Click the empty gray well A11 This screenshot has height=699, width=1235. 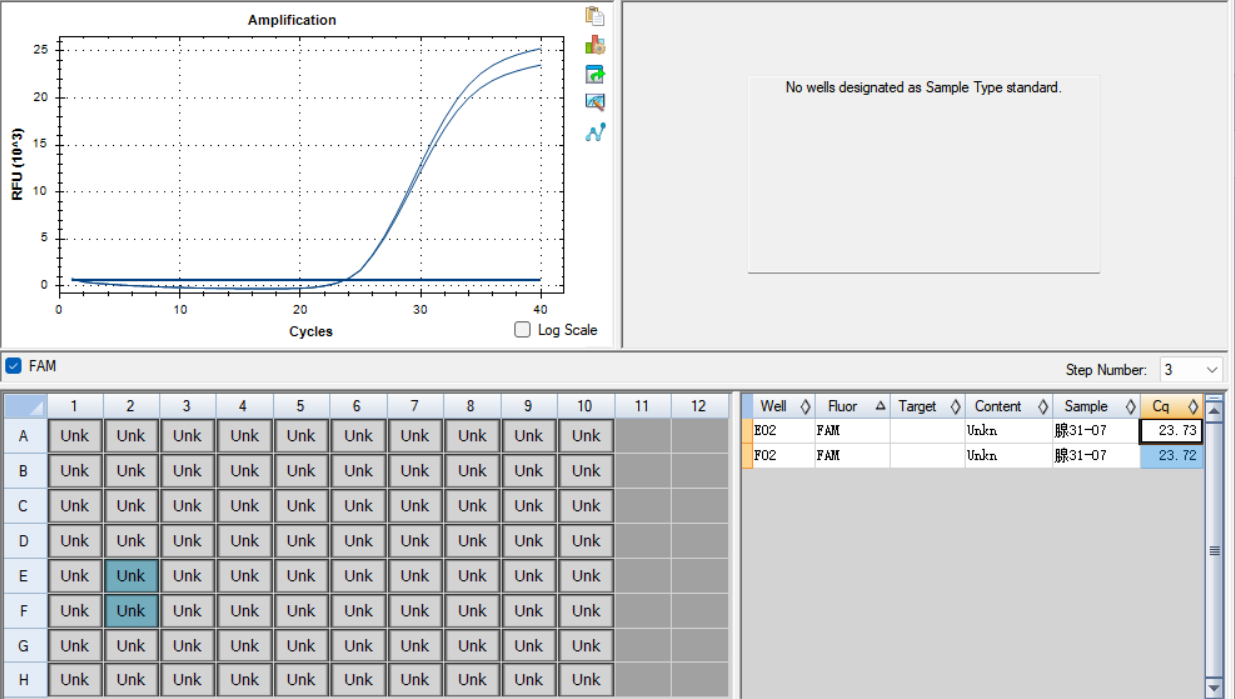[643, 436]
